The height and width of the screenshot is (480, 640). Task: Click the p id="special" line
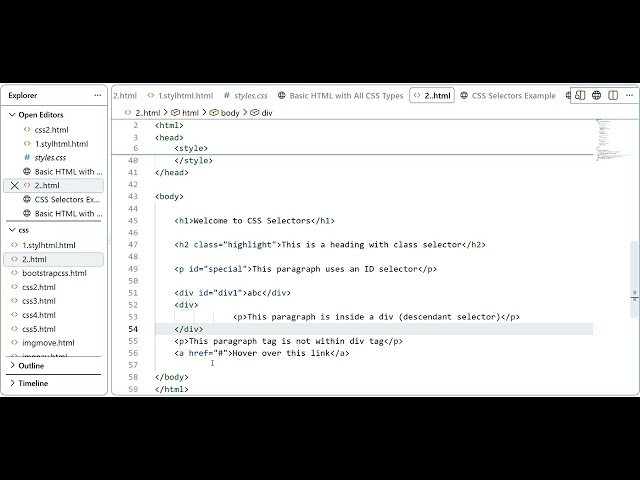coord(305,269)
